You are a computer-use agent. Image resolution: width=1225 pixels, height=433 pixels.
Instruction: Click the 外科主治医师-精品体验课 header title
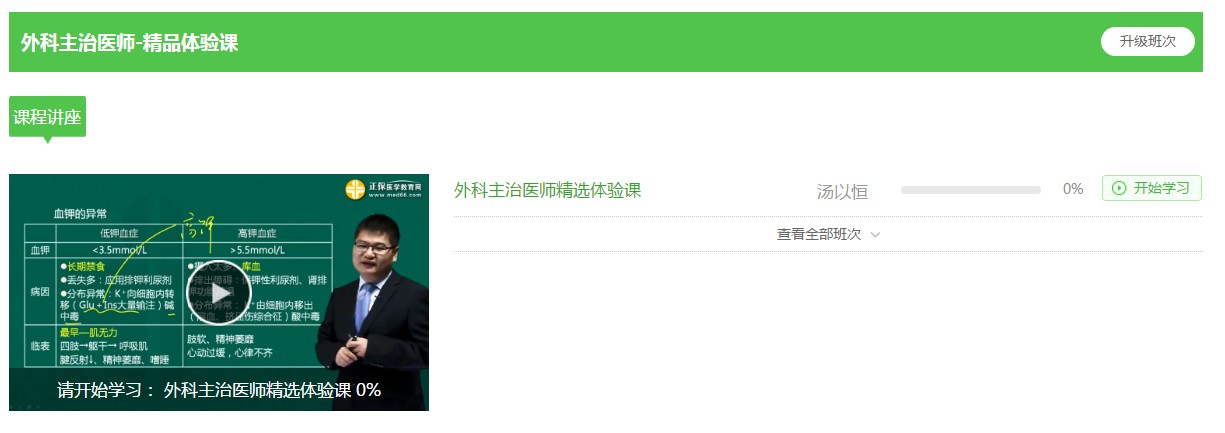129,43
